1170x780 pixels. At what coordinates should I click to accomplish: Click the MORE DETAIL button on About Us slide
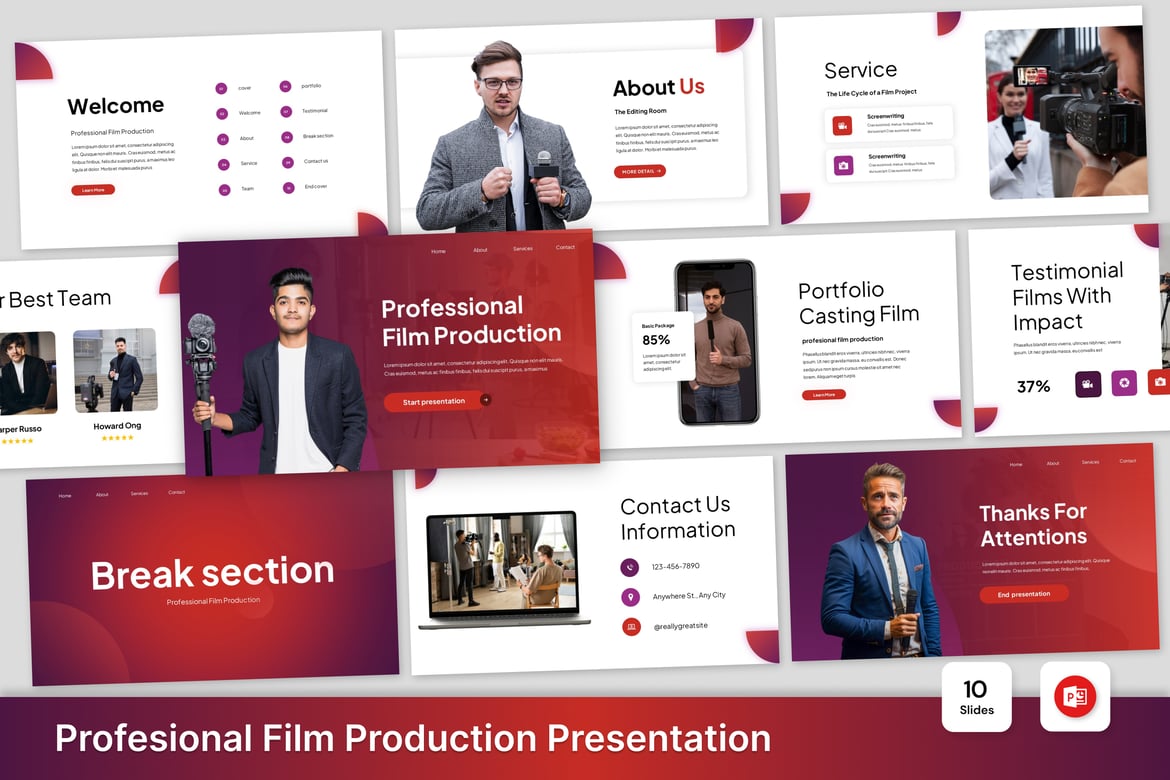click(x=639, y=172)
